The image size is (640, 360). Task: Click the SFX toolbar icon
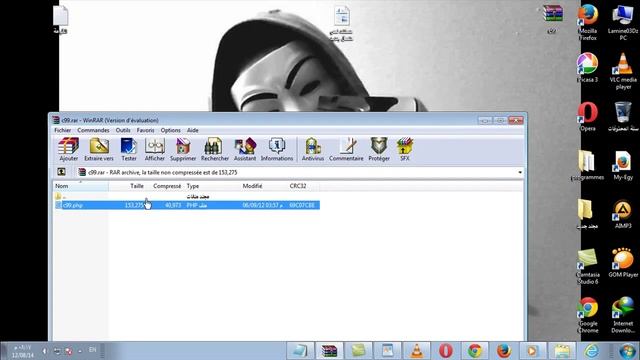[x=404, y=149]
